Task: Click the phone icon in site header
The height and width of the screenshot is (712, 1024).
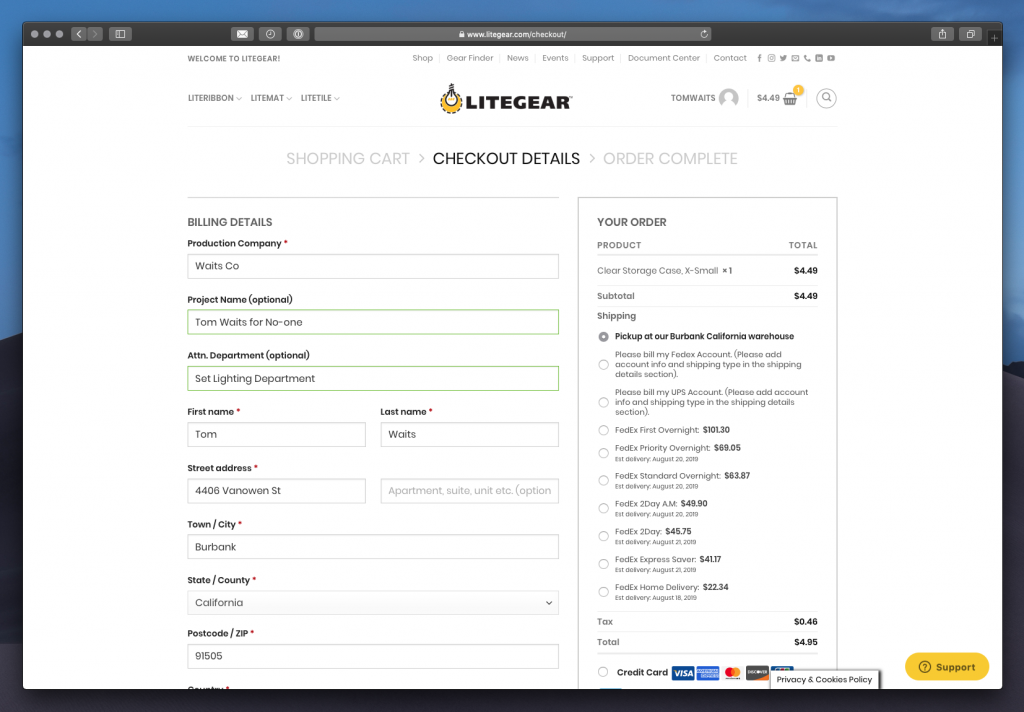Action: (807, 58)
